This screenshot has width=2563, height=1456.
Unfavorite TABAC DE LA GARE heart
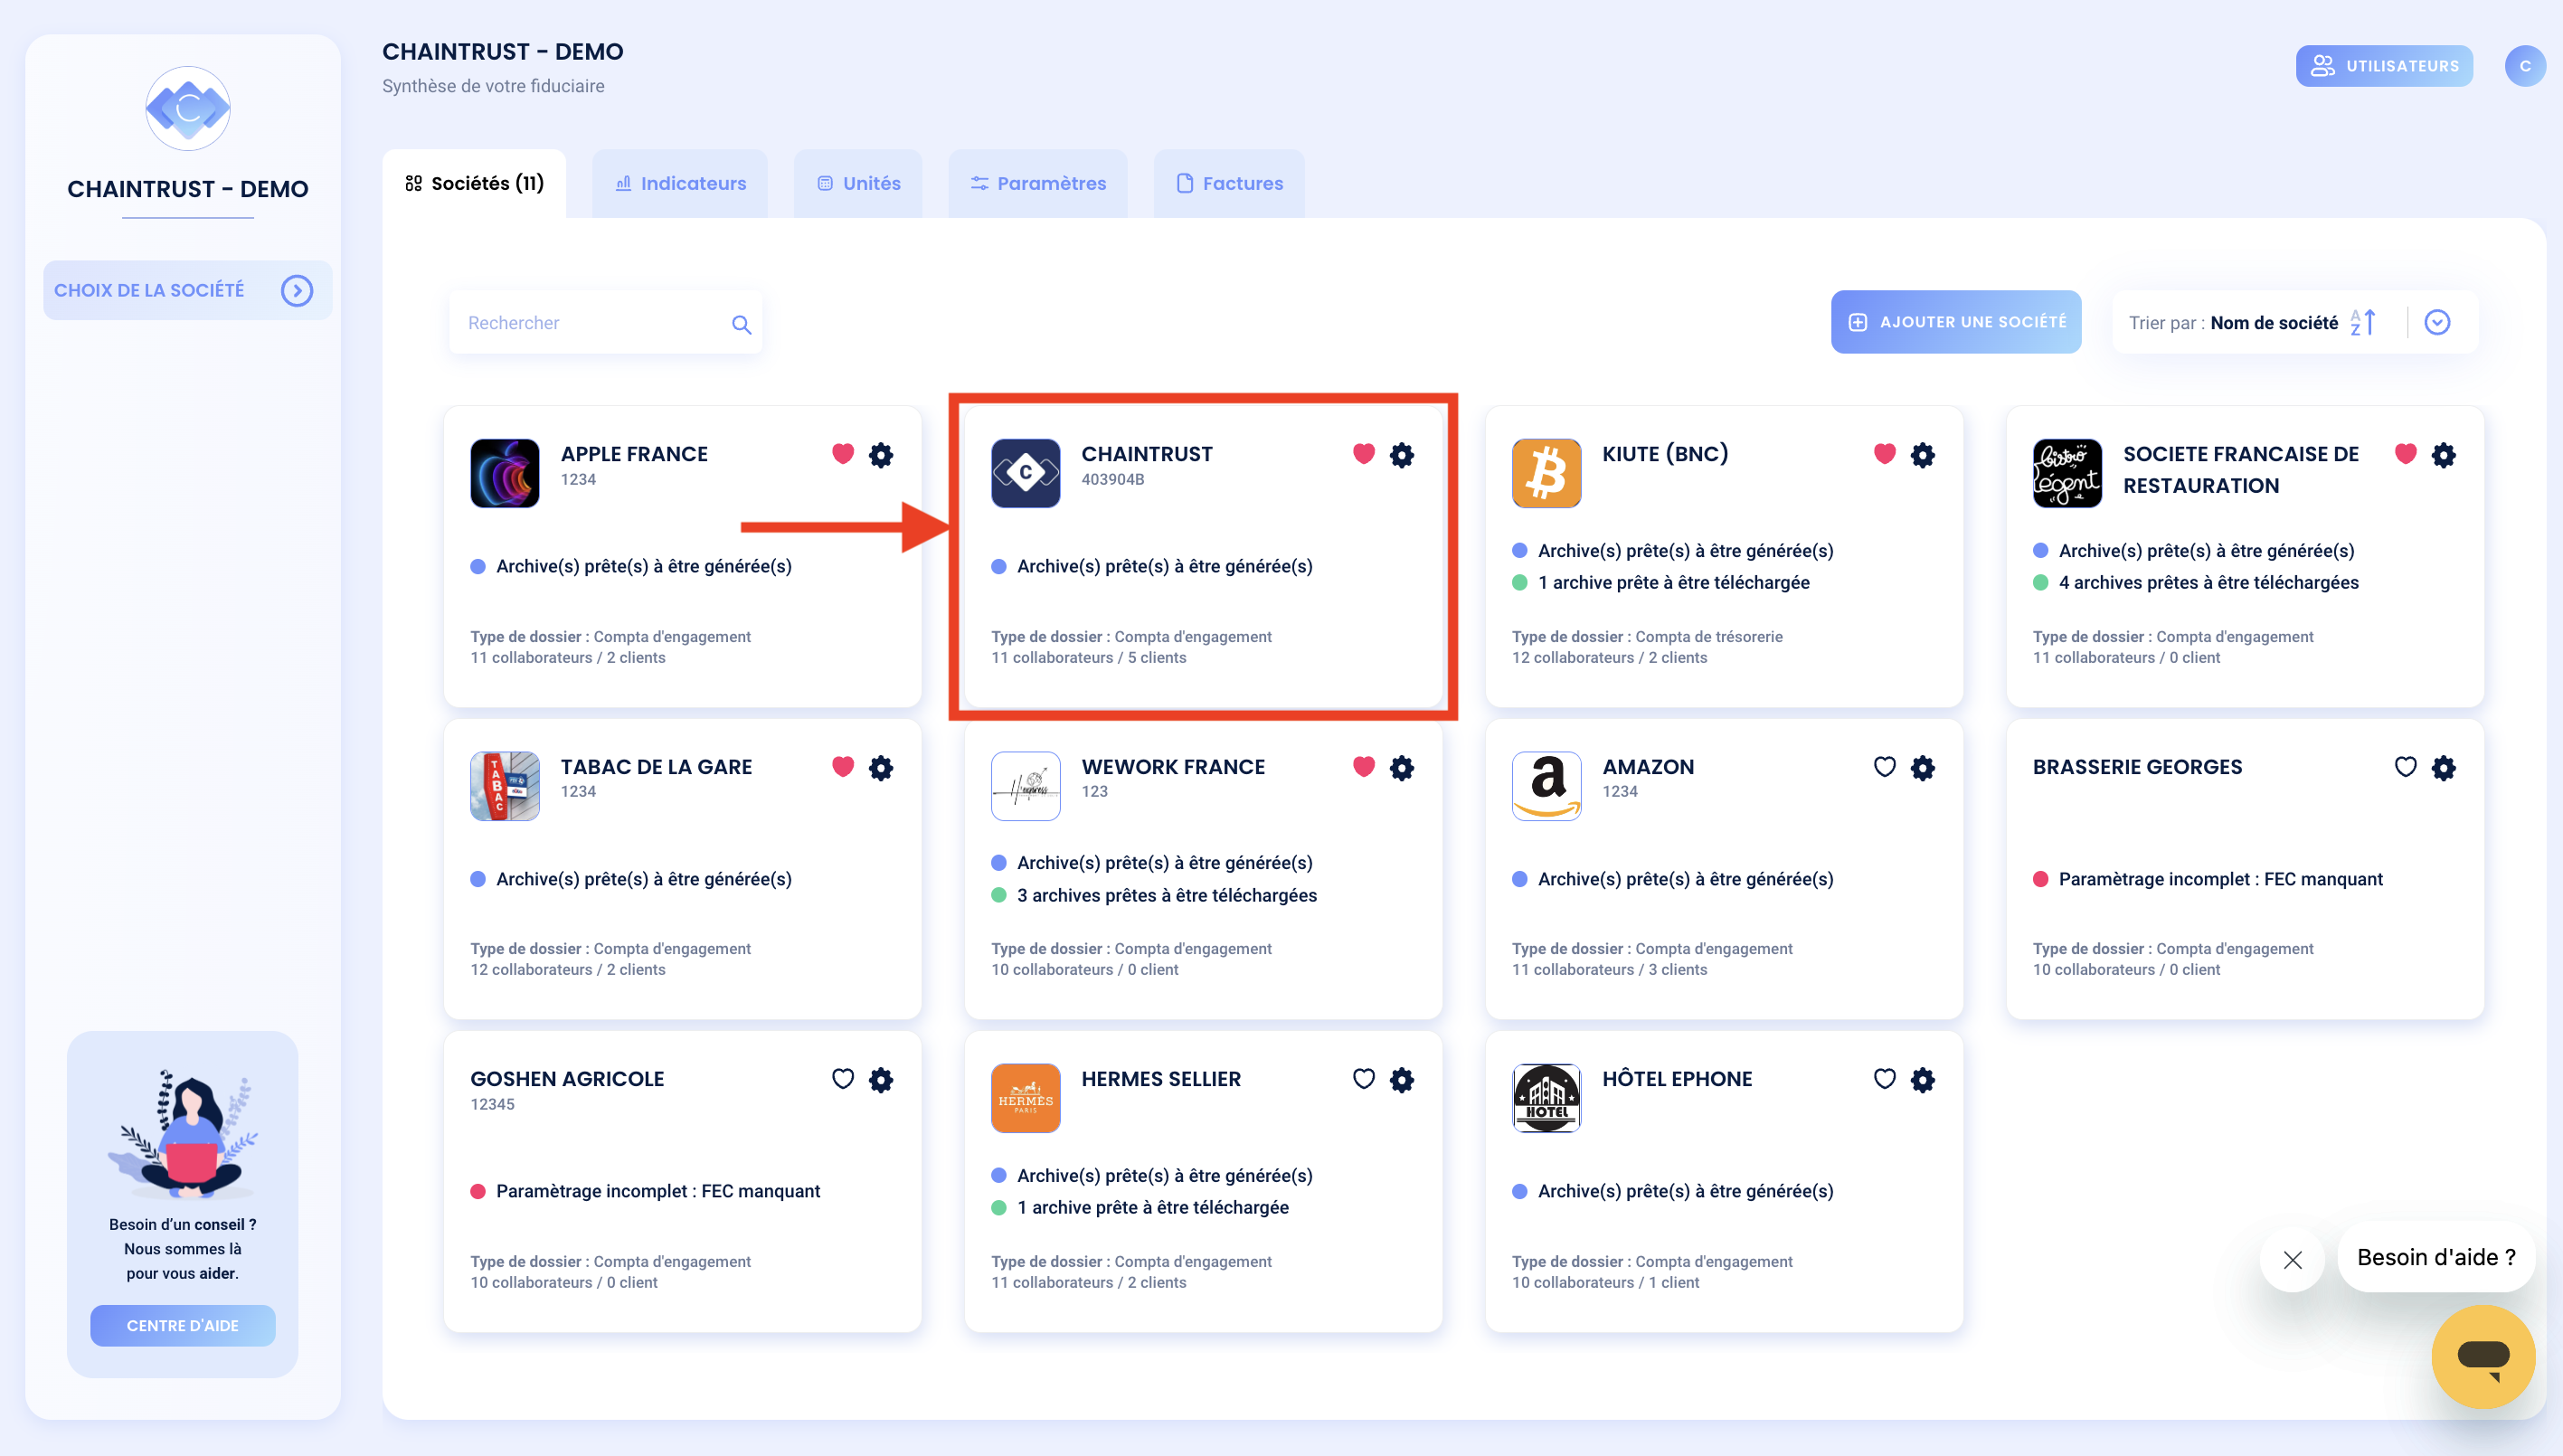point(843,767)
